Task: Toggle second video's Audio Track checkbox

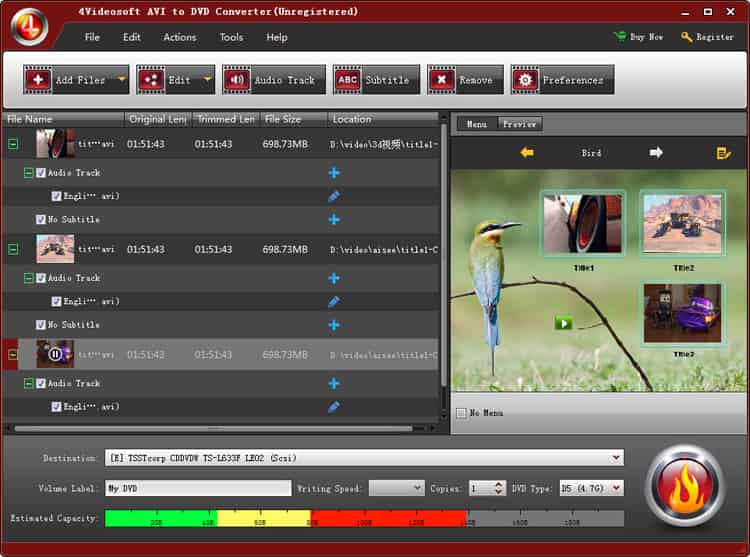Action: coord(41,278)
